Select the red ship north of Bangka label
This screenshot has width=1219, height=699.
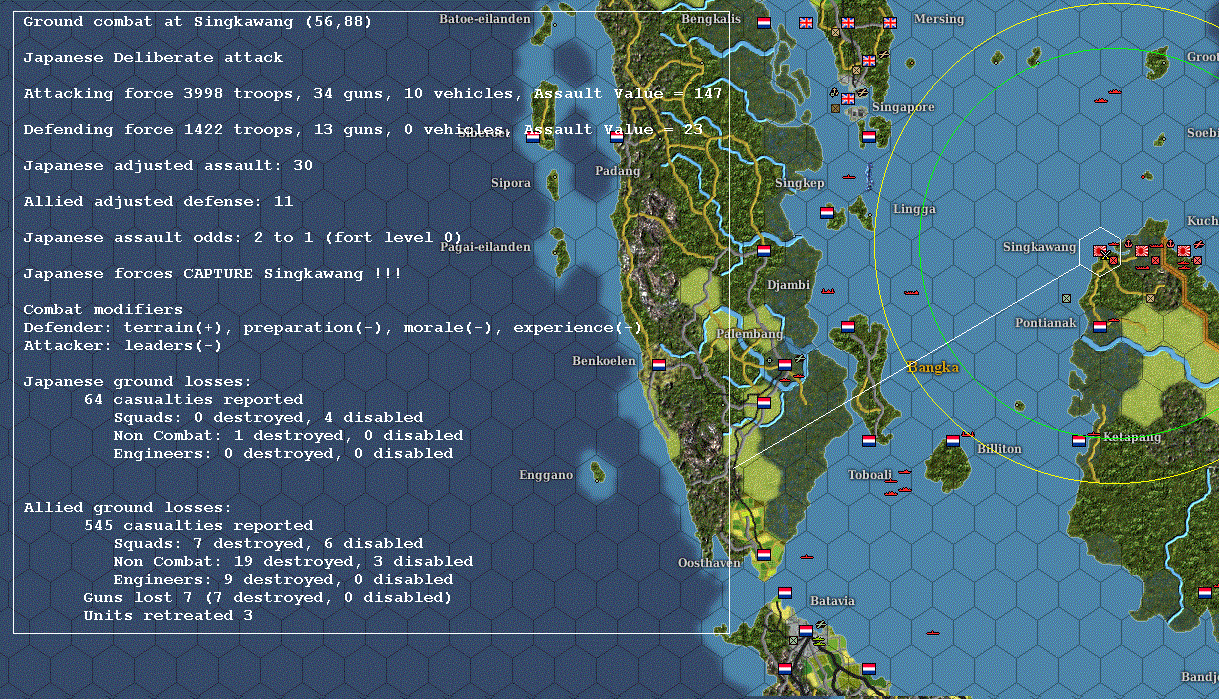[x=911, y=293]
